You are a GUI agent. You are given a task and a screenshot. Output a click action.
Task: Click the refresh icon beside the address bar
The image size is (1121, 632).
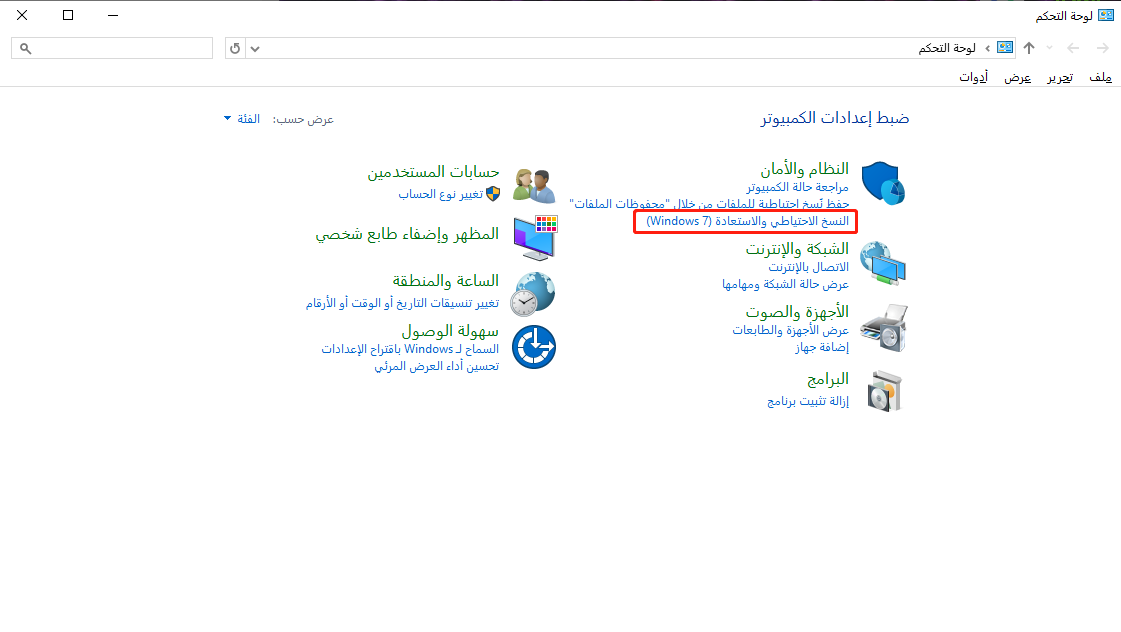pyautogui.click(x=234, y=47)
